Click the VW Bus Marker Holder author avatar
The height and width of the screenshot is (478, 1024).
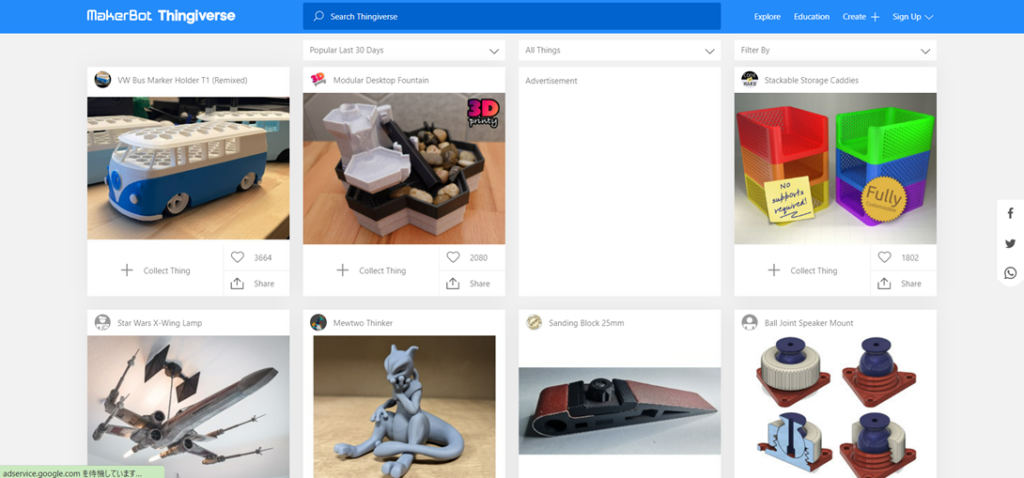point(103,80)
